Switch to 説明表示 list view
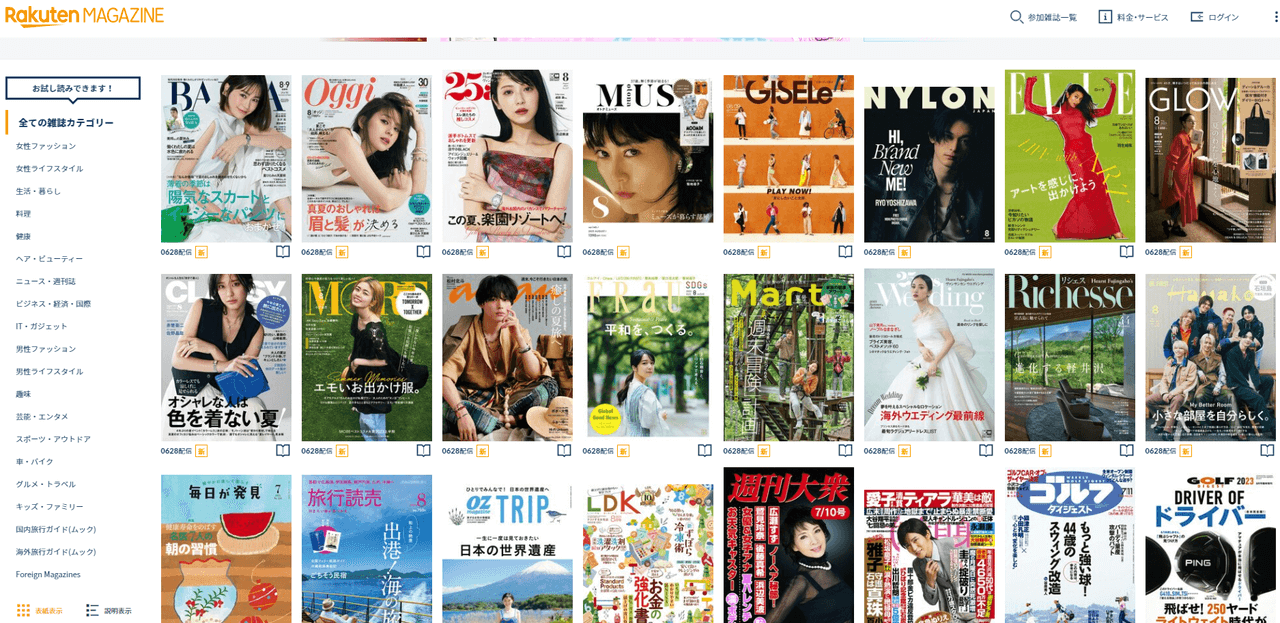The image size is (1280, 623). tap(109, 610)
